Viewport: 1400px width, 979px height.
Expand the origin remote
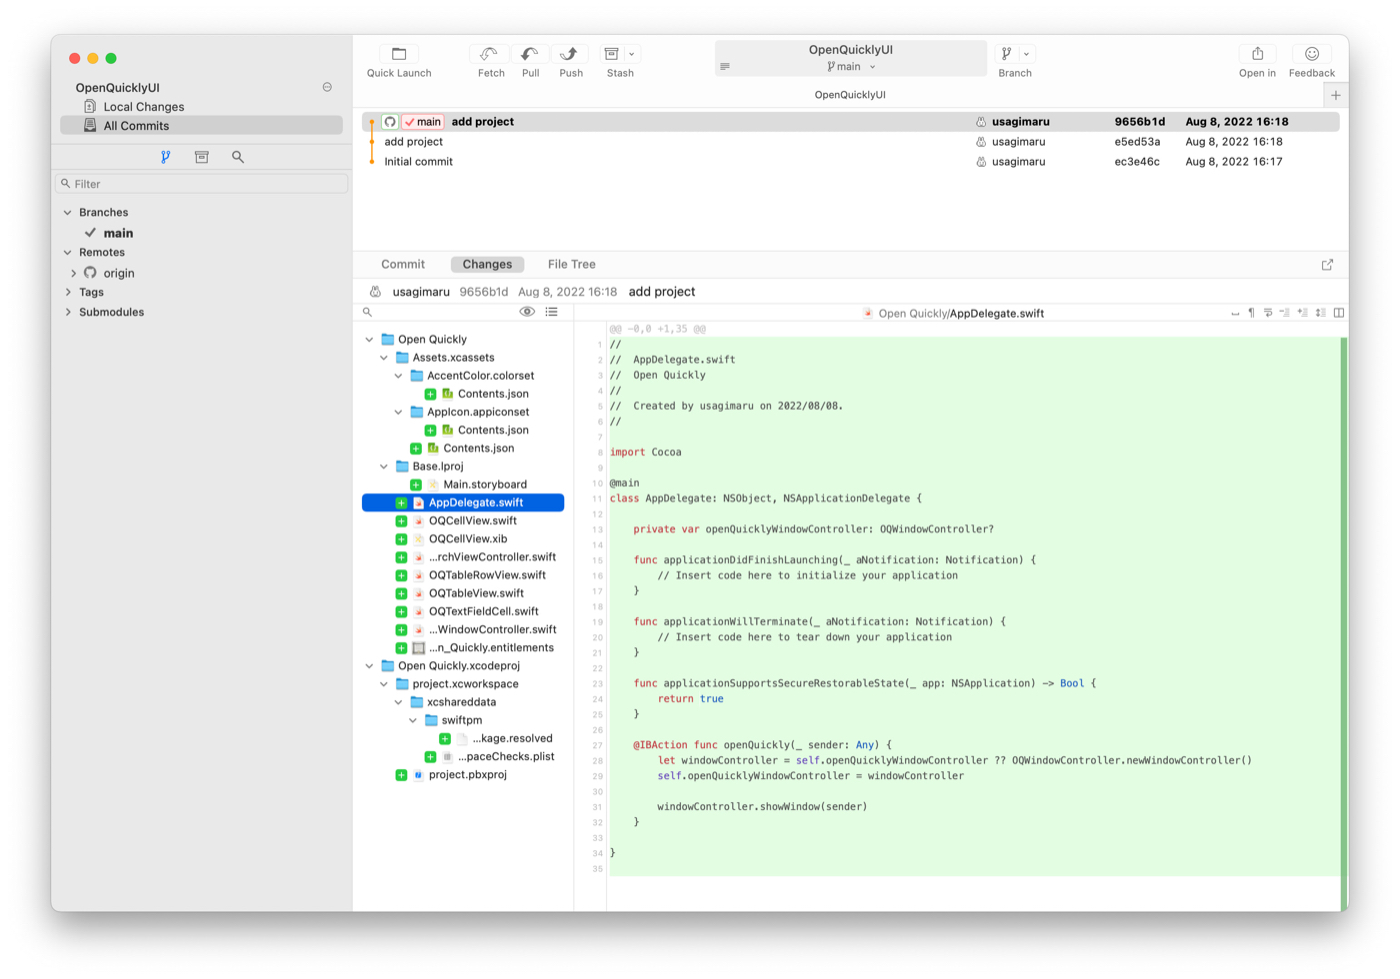tap(74, 273)
